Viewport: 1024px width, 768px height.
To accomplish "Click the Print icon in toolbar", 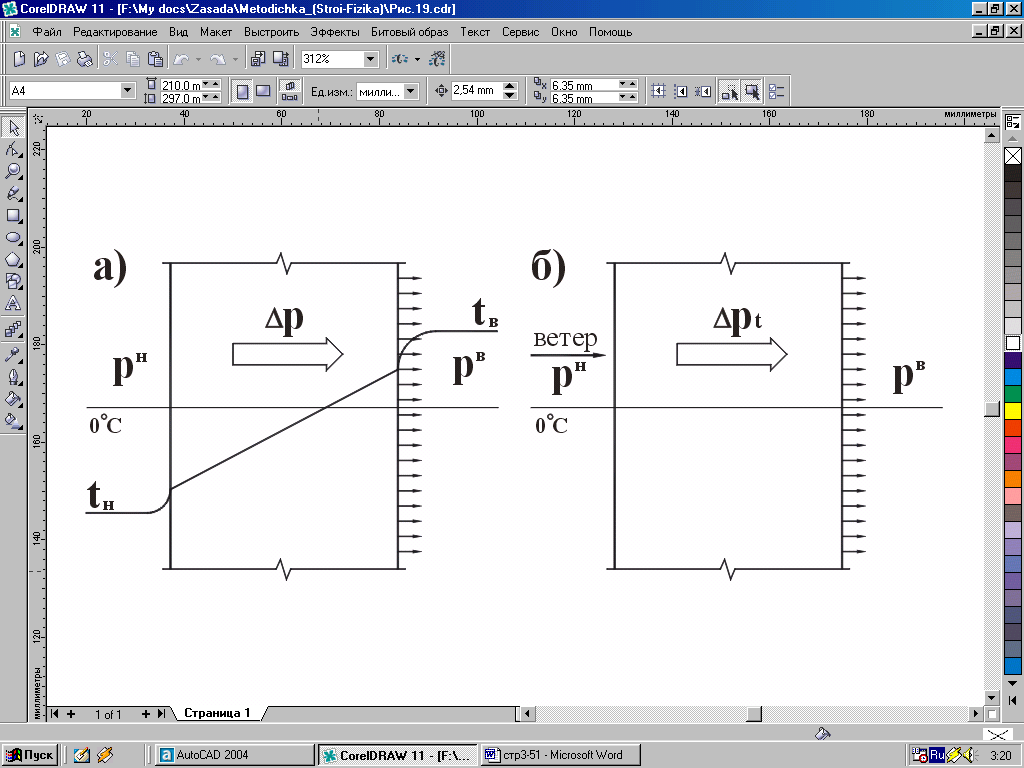I will [85, 59].
